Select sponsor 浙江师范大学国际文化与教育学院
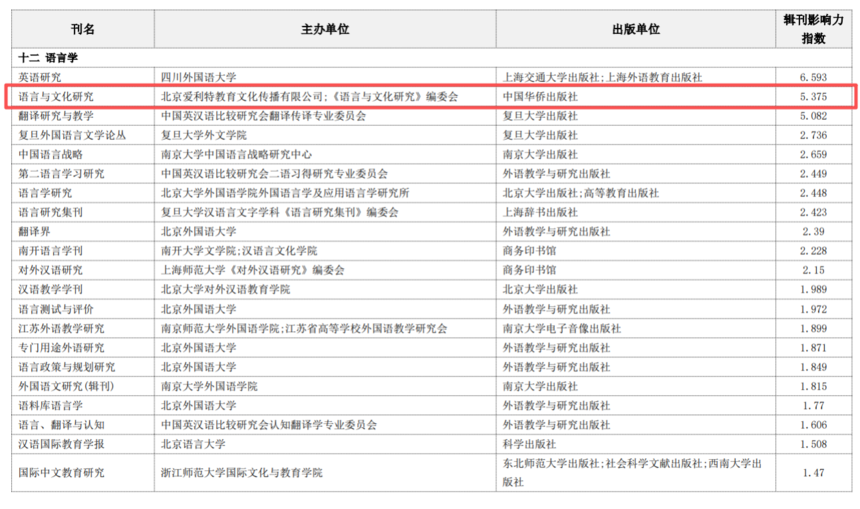Image resolution: width=860 pixels, height=509 pixels. pyautogui.click(x=242, y=472)
